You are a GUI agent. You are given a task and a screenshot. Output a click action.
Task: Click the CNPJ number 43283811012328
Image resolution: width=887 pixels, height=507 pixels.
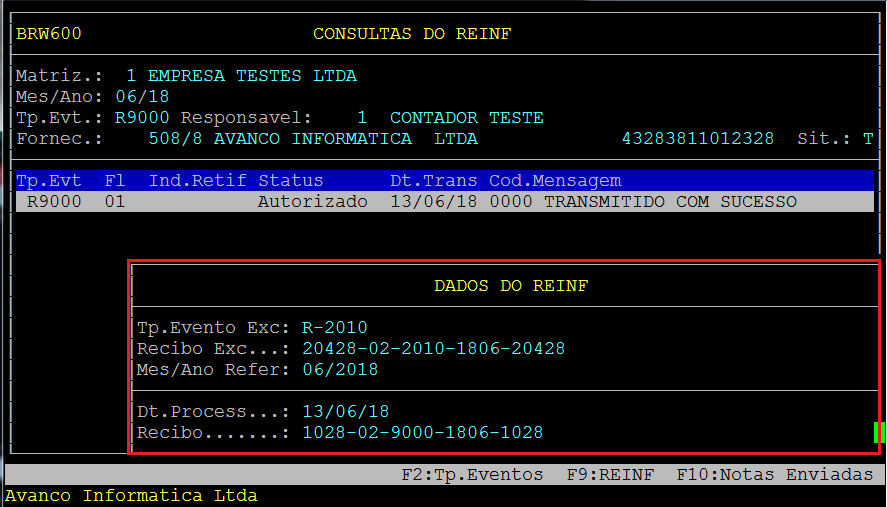(697, 139)
